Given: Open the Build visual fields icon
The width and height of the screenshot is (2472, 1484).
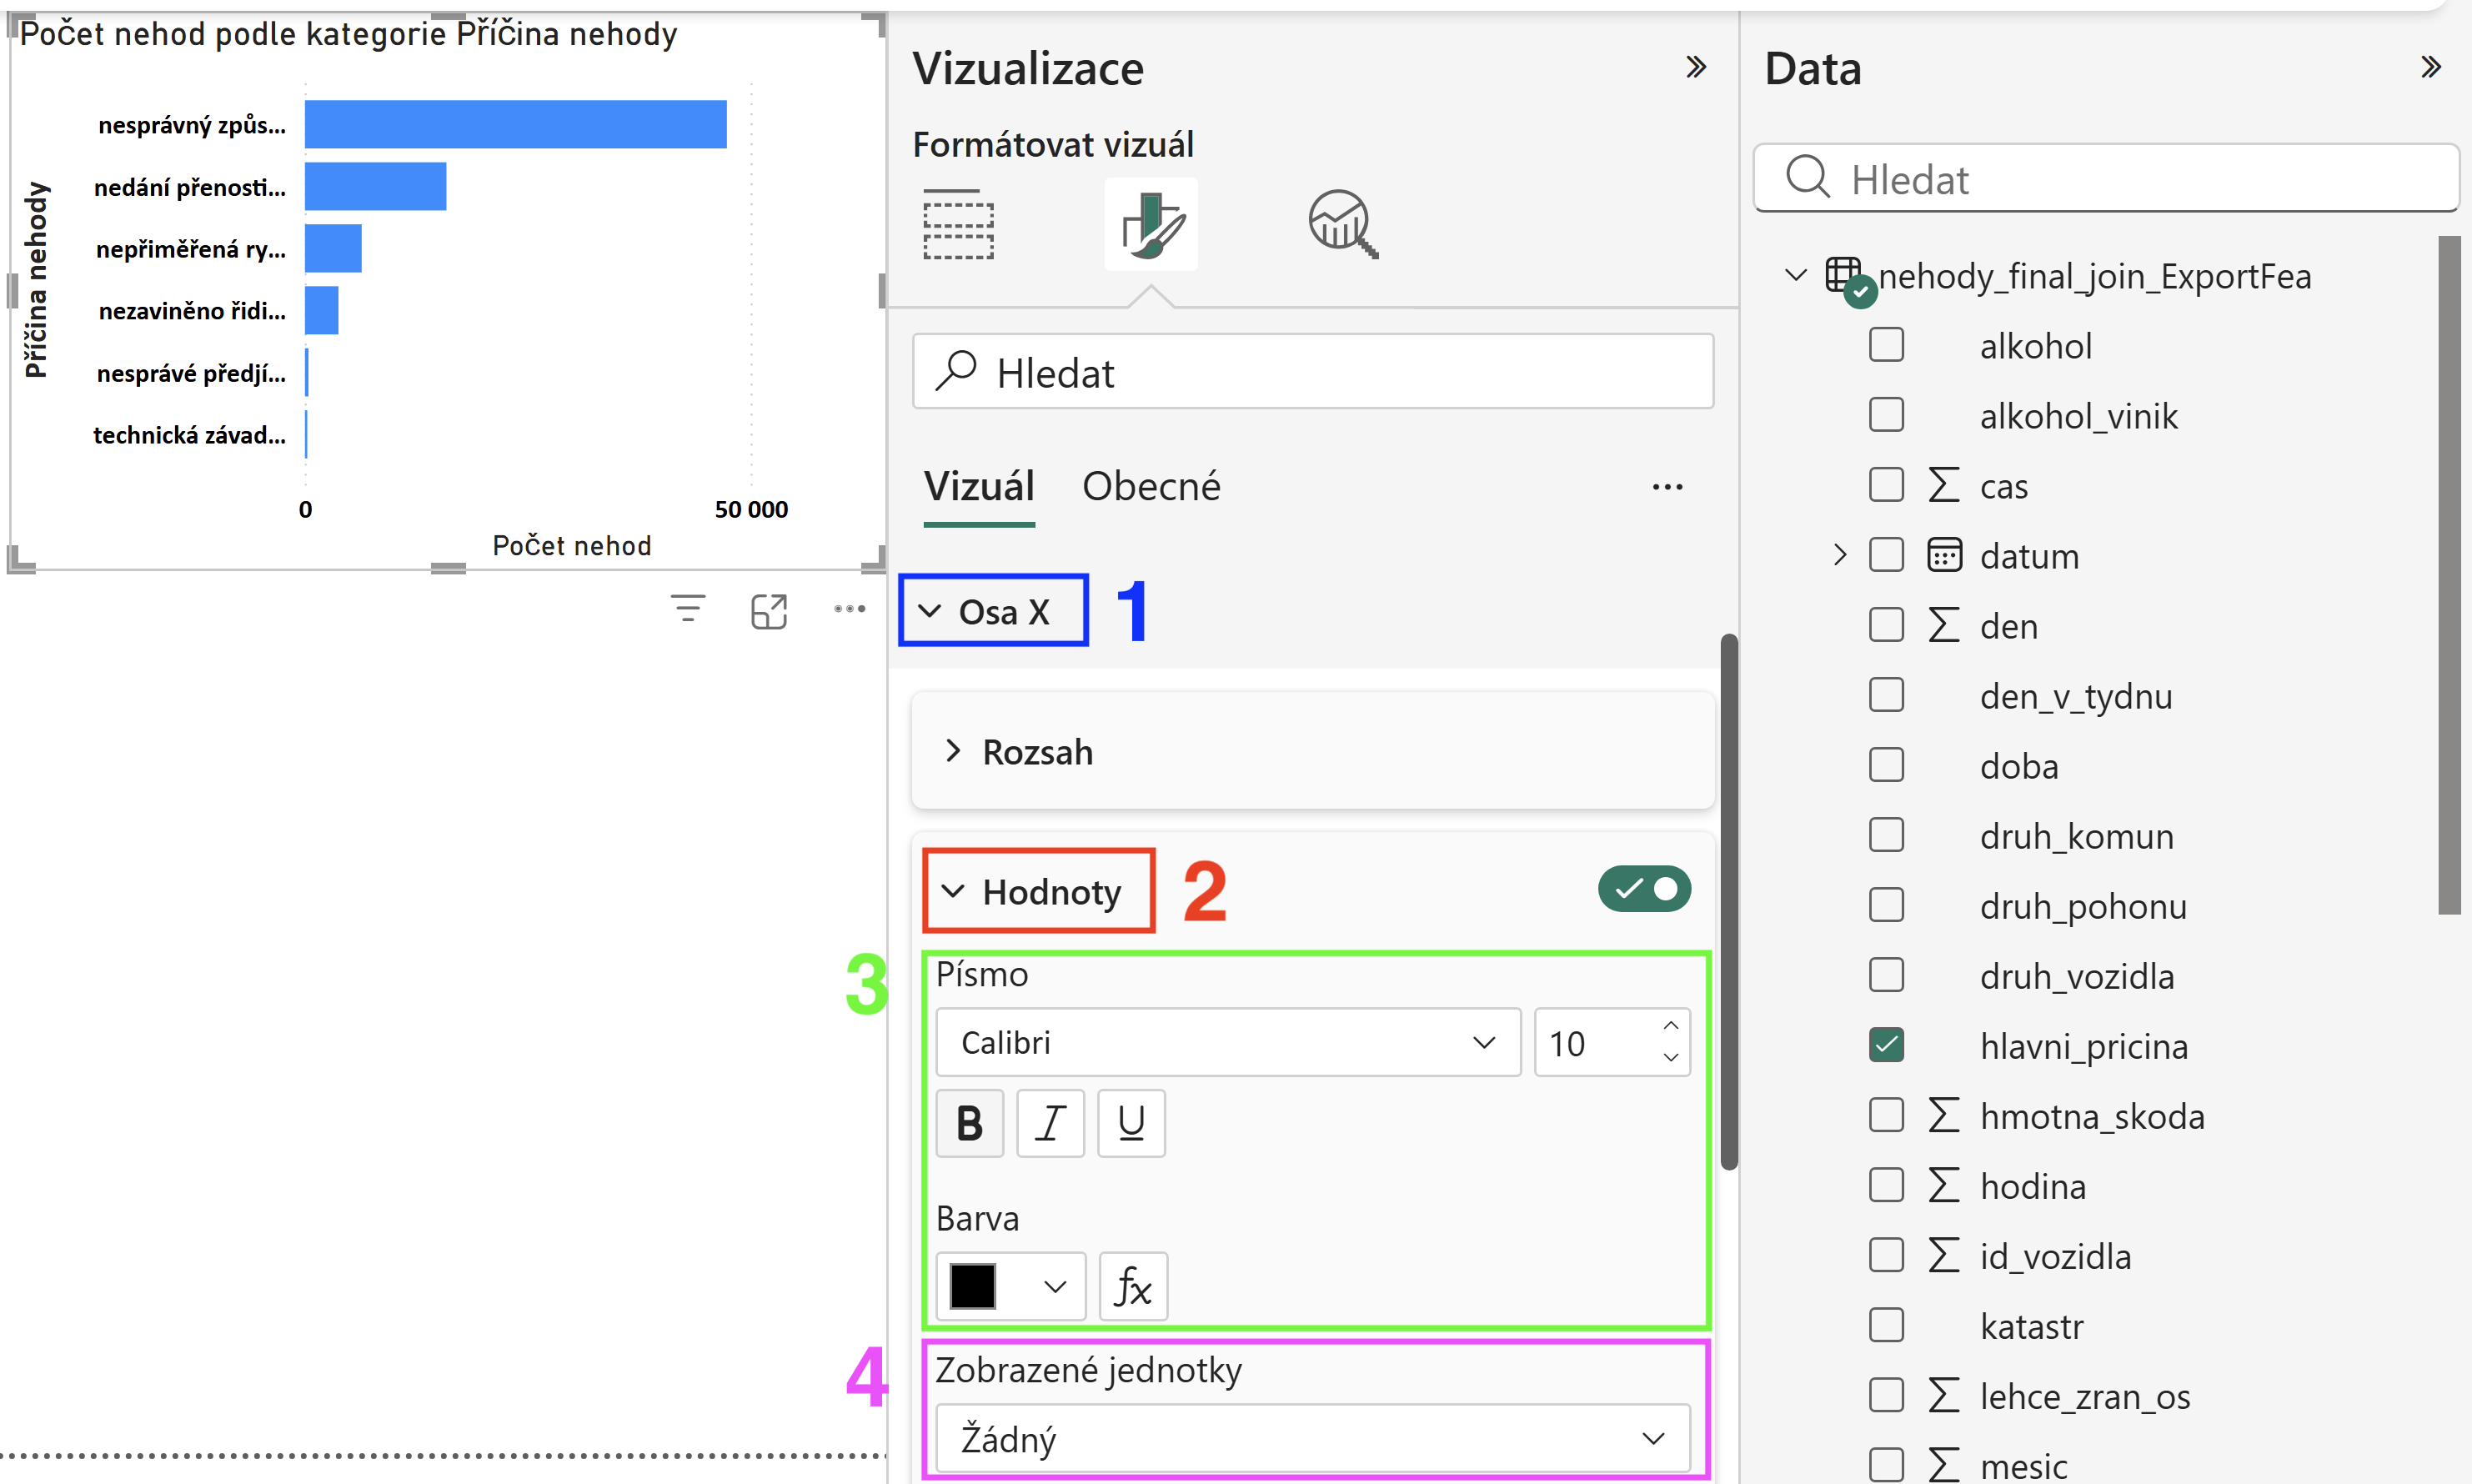Looking at the screenshot, I should click(958, 224).
